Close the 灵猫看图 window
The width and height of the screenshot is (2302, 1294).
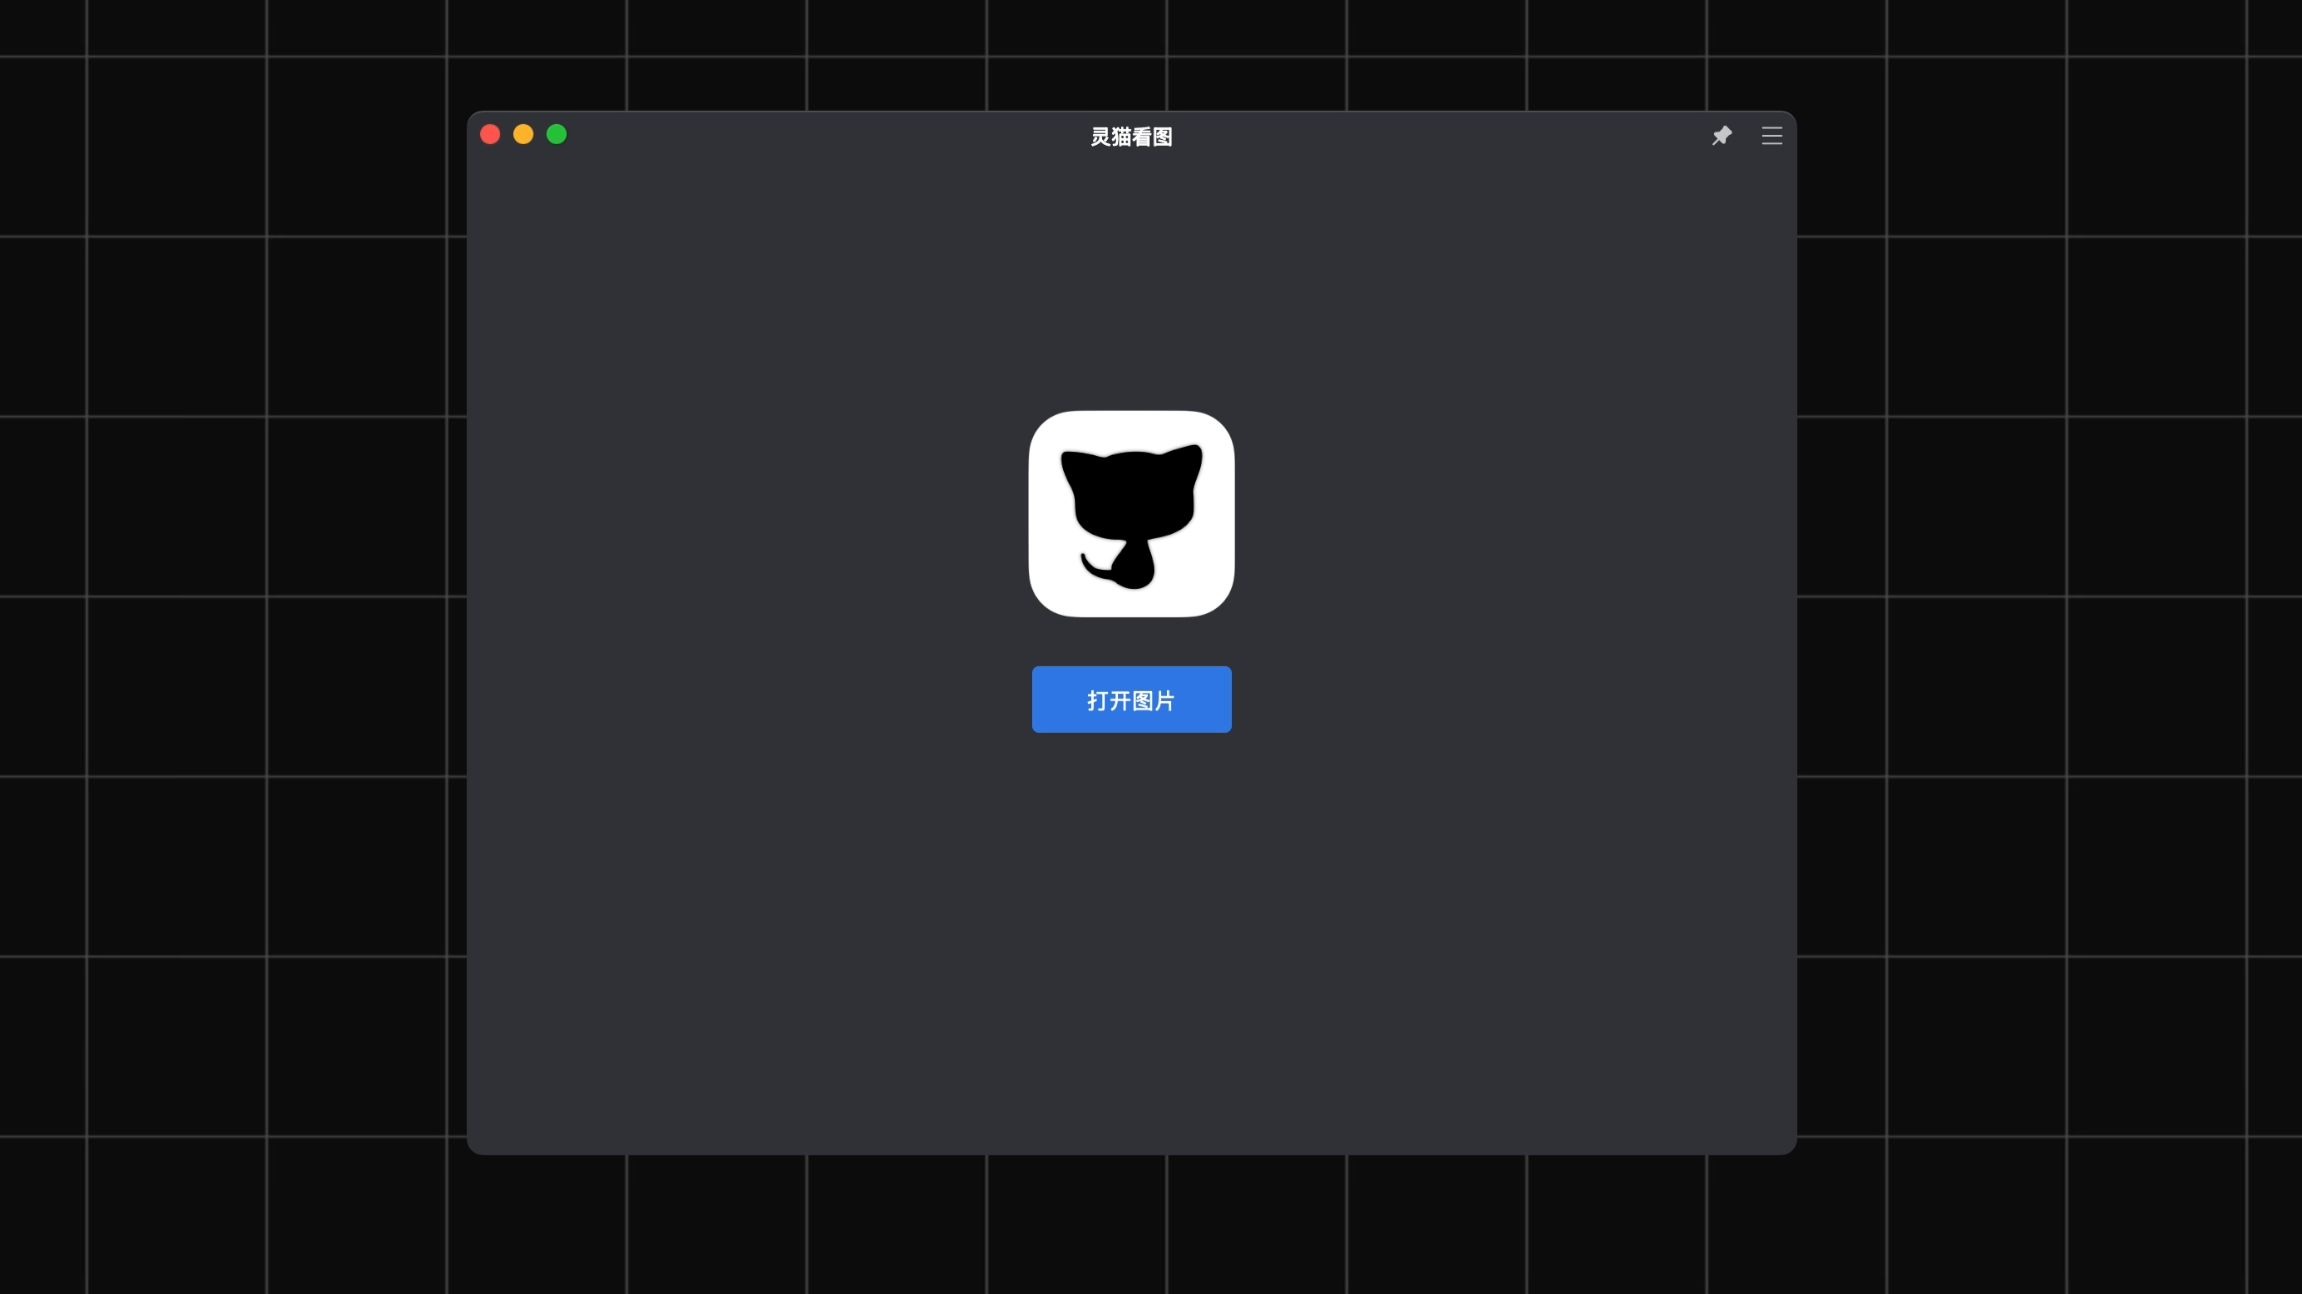(x=490, y=134)
